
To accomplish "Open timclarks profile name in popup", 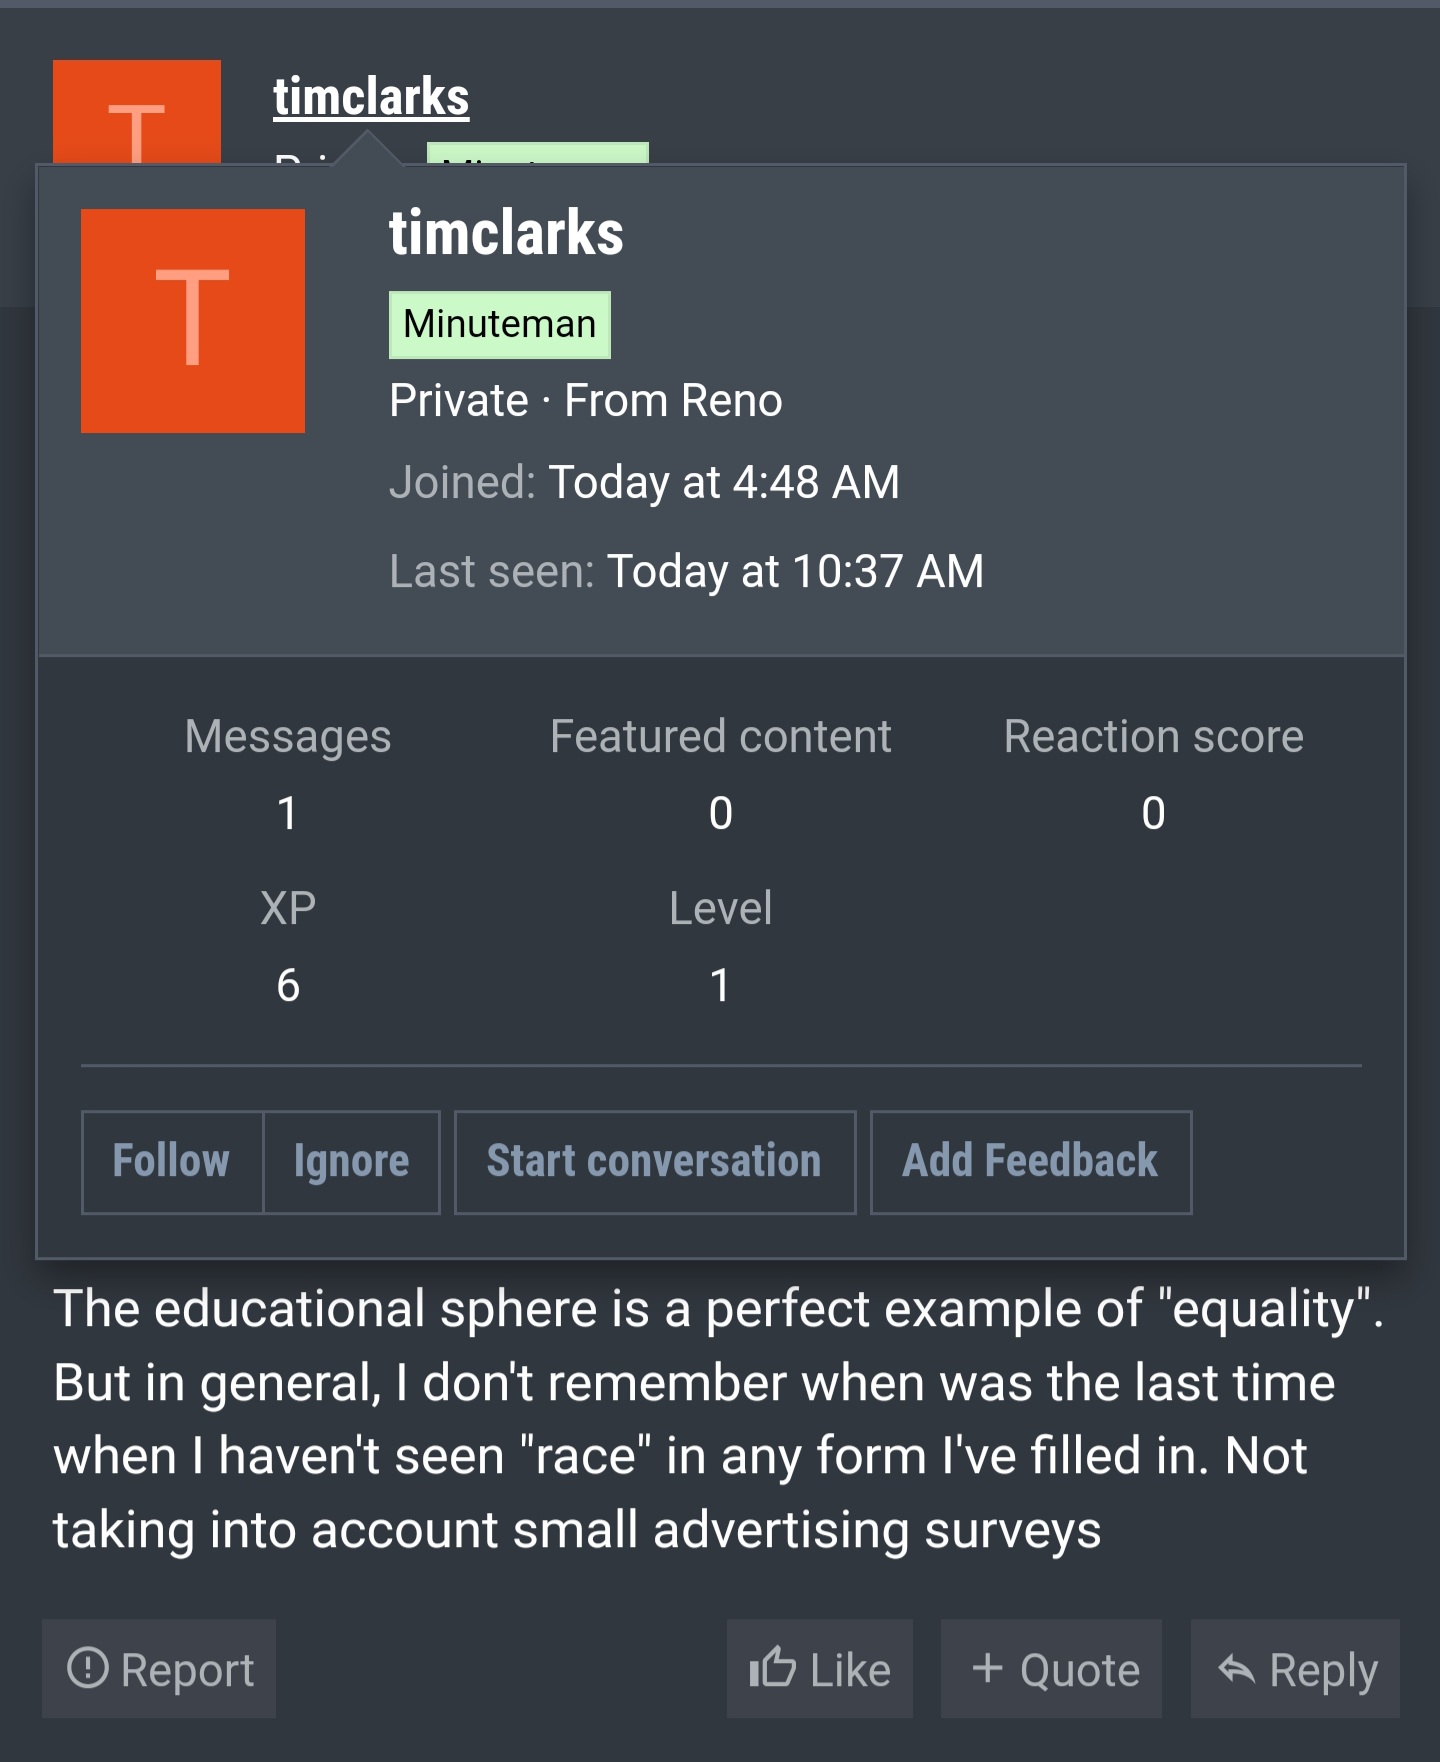I will pos(506,233).
